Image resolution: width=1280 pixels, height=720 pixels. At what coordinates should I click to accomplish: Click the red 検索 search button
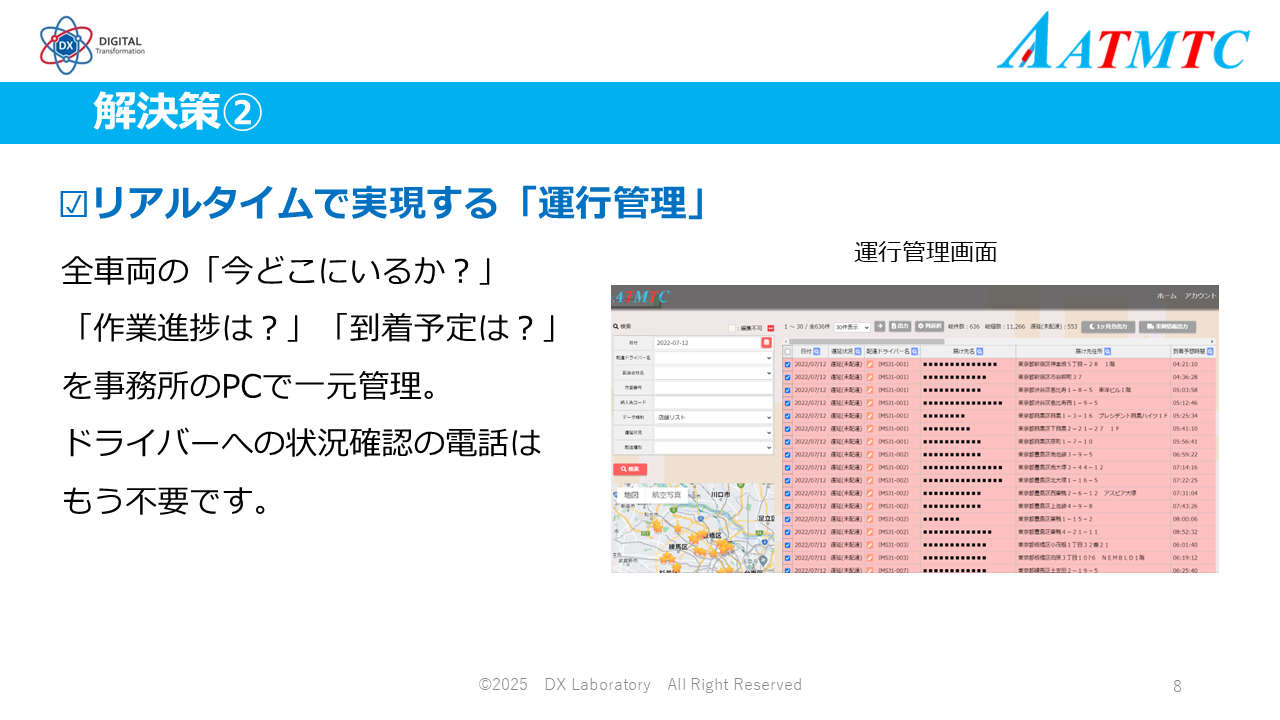pyautogui.click(x=630, y=469)
